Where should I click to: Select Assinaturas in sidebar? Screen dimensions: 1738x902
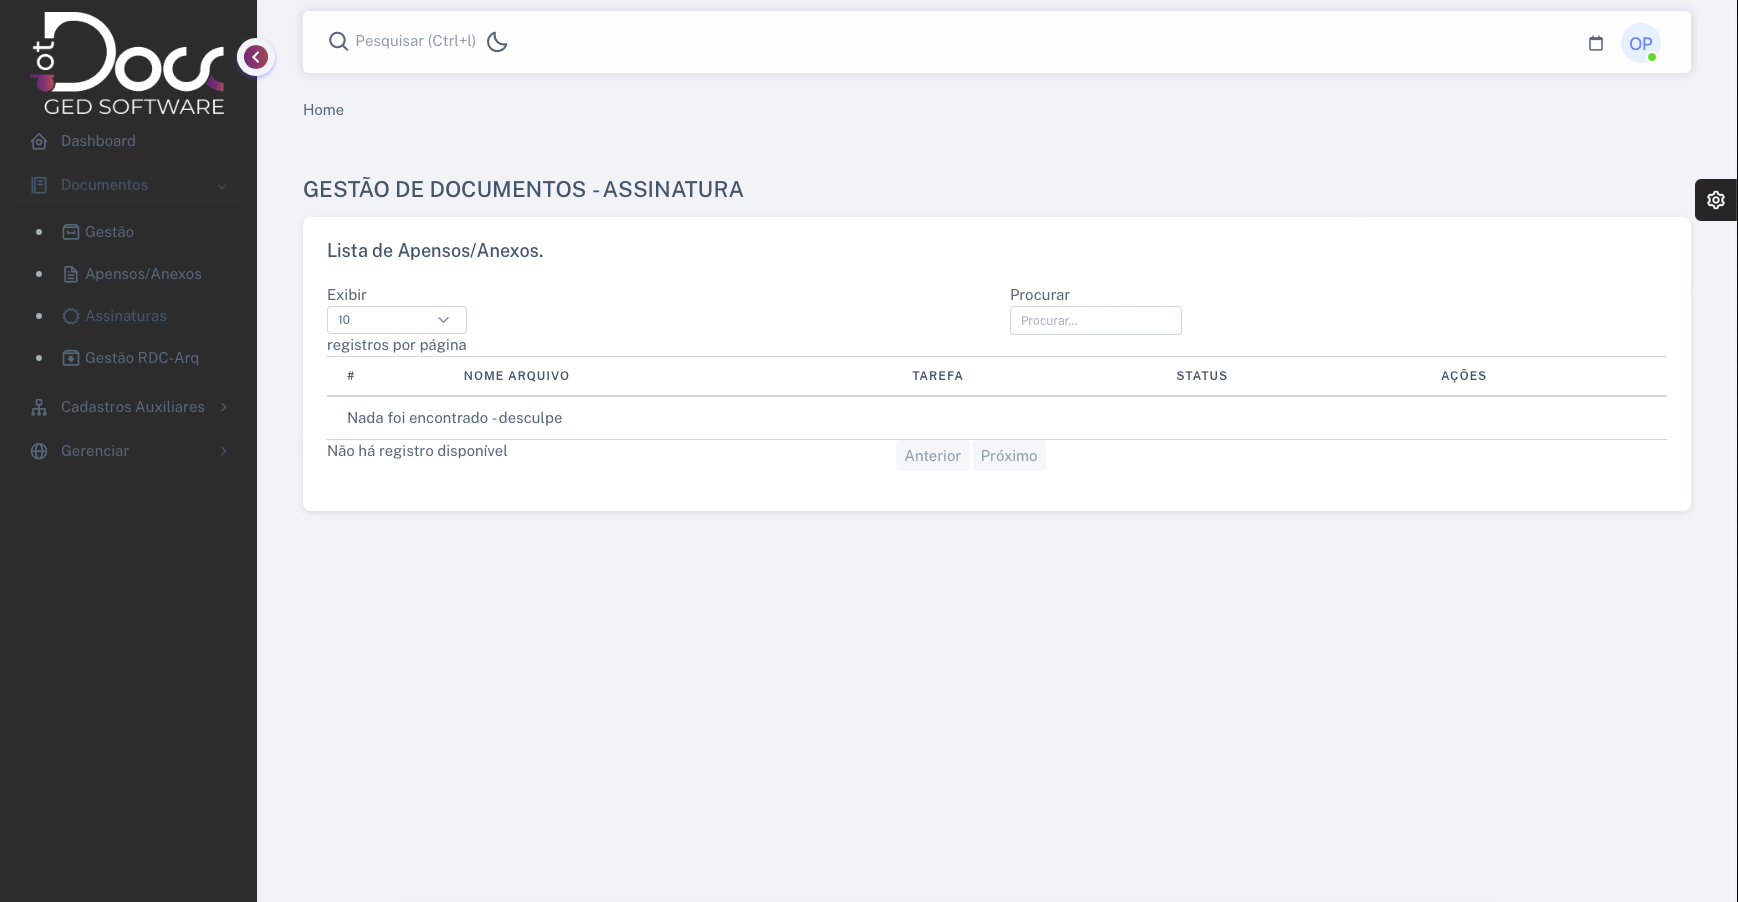[125, 316]
